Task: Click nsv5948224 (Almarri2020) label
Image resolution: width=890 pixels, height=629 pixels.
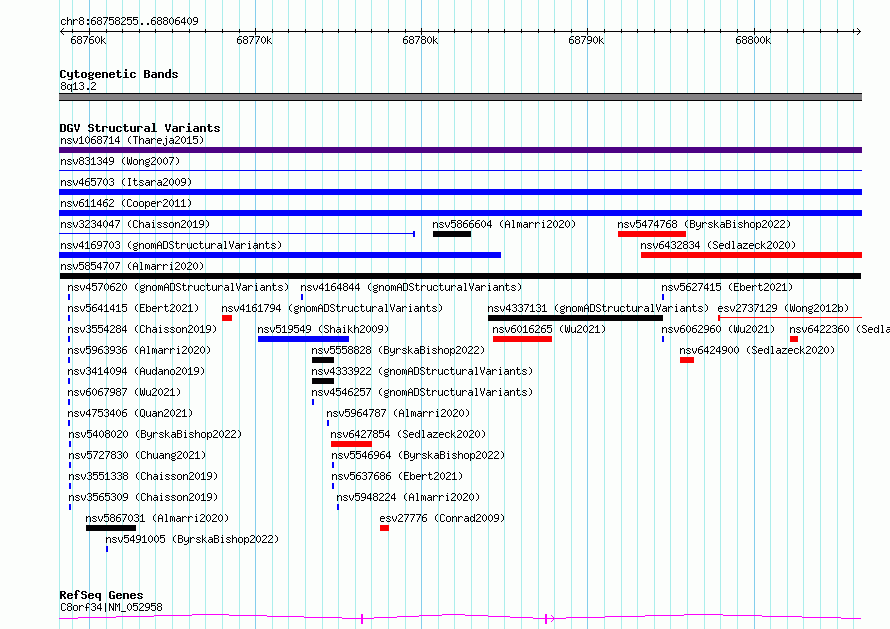Action: (408, 497)
